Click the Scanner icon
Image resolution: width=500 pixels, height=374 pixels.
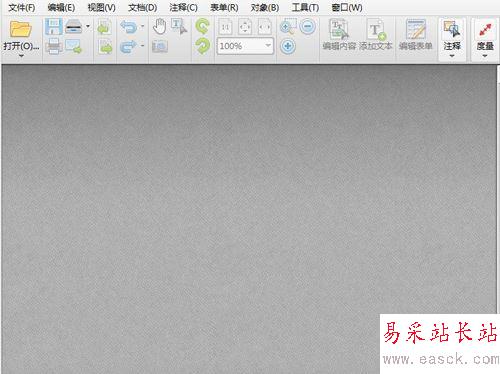(x=74, y=27)
